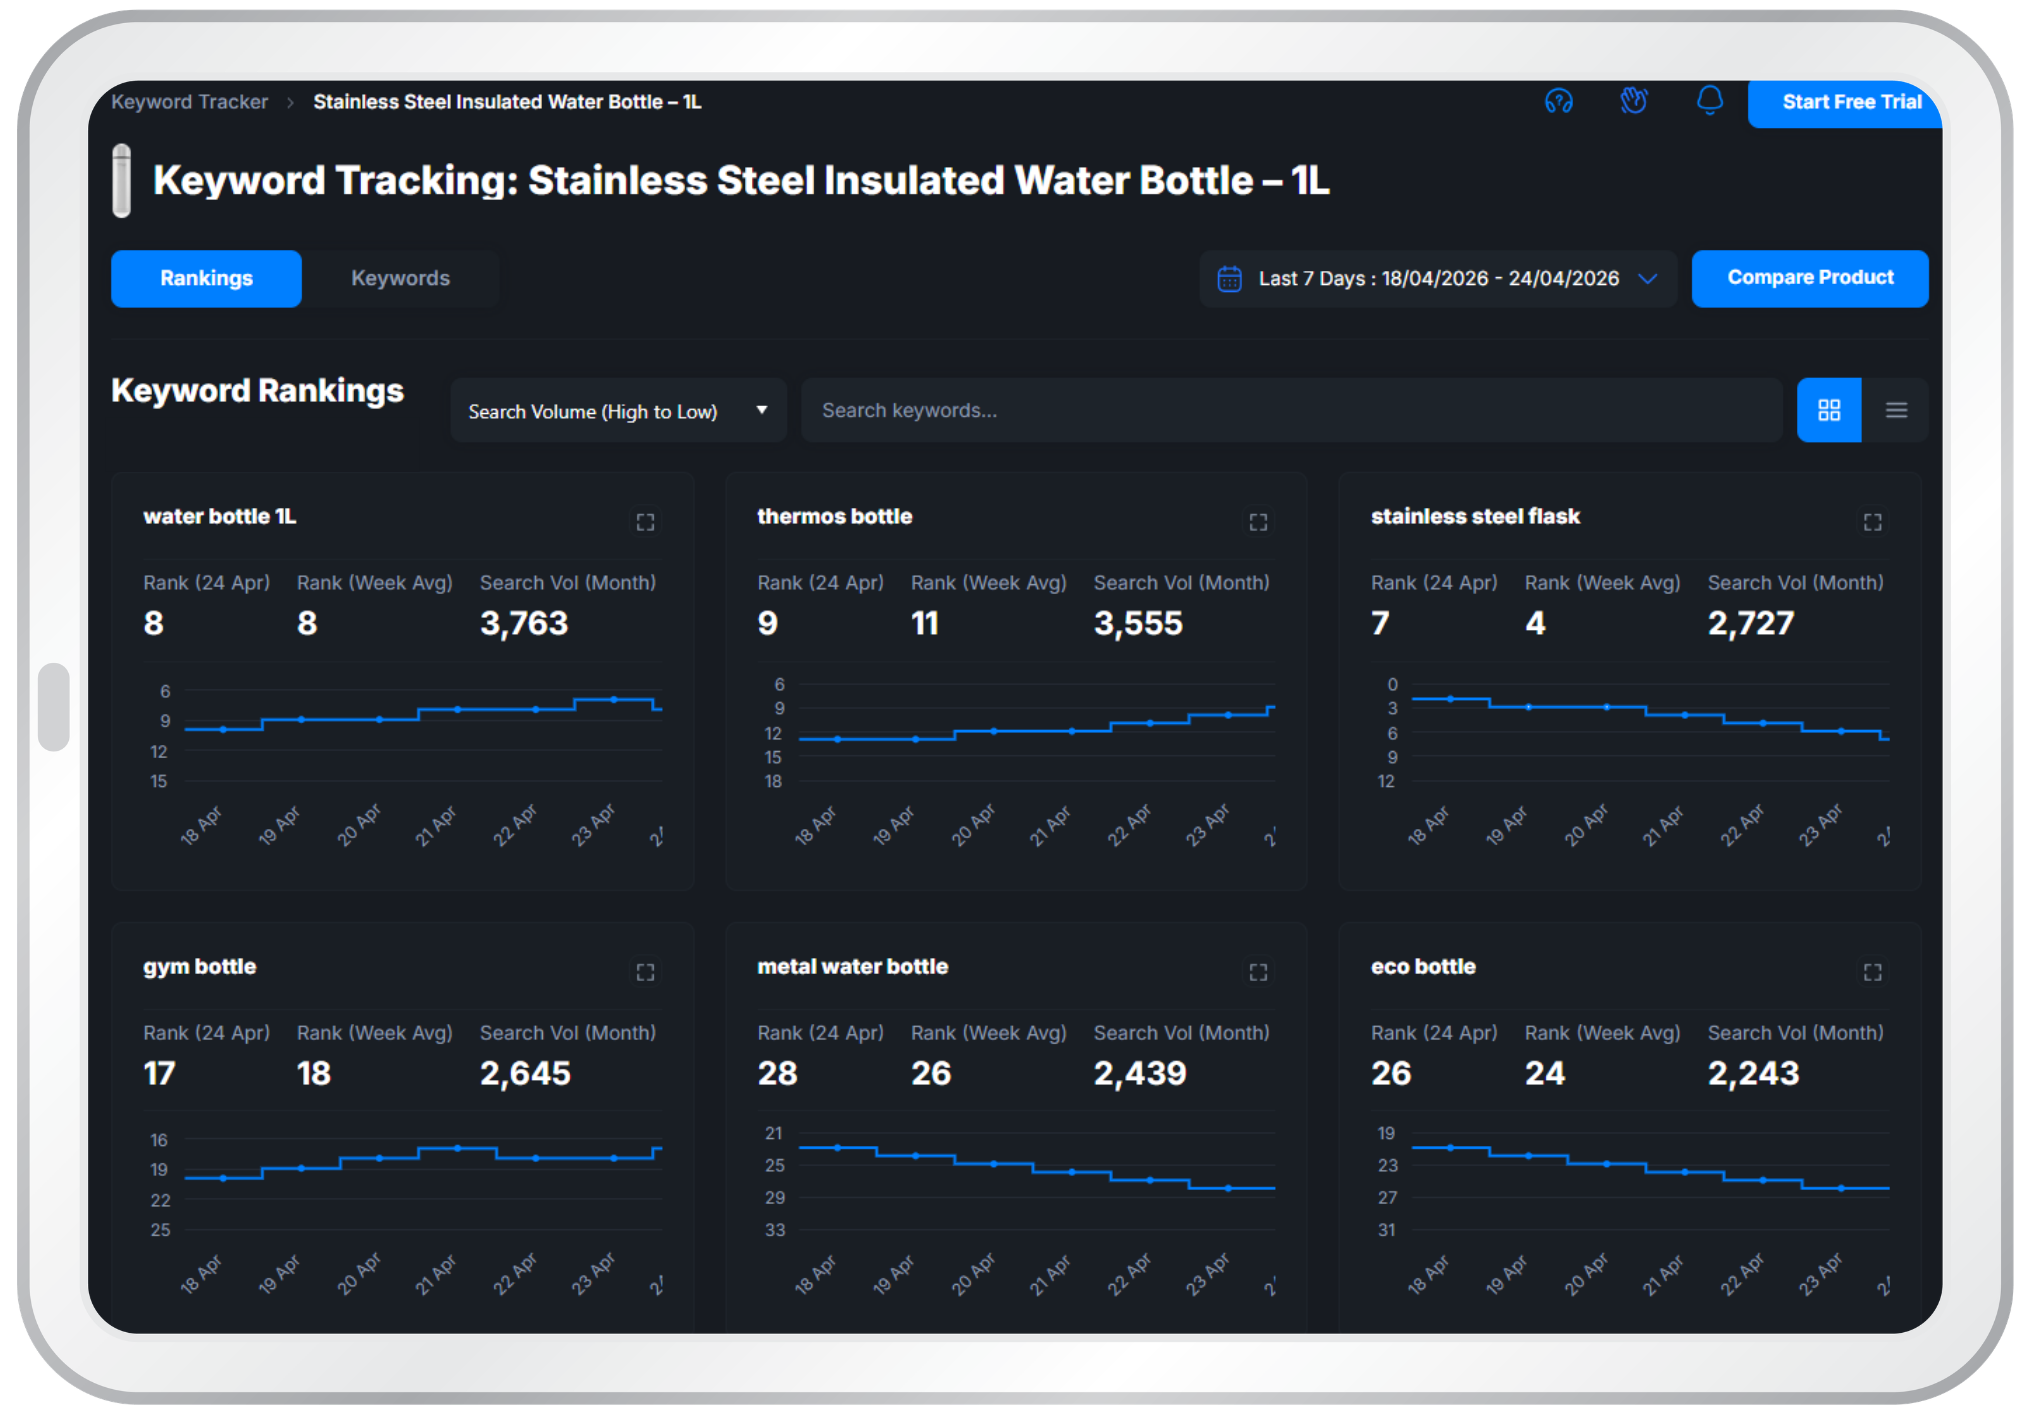The image size is (2031, 1414).
Task: Expand the metal water bottle chart
Action: [1258, 972]
